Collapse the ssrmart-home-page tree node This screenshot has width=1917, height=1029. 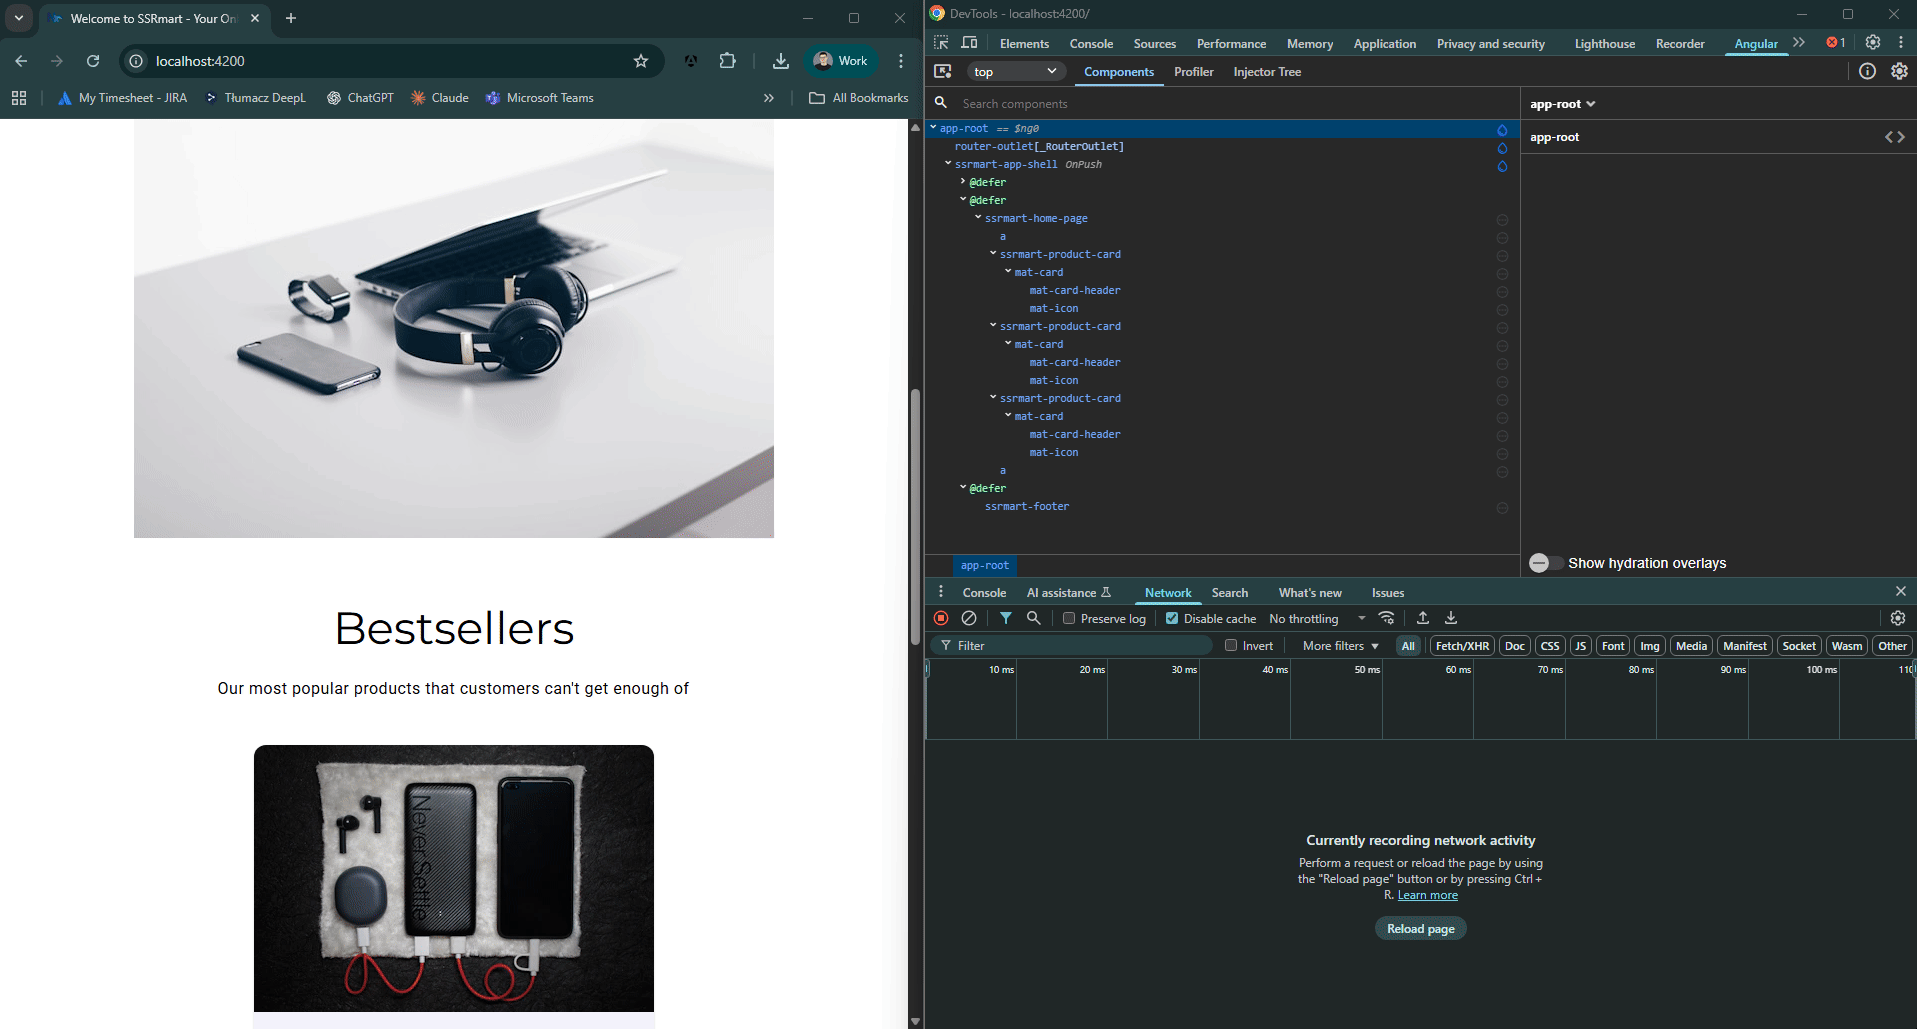pos(978,218)
